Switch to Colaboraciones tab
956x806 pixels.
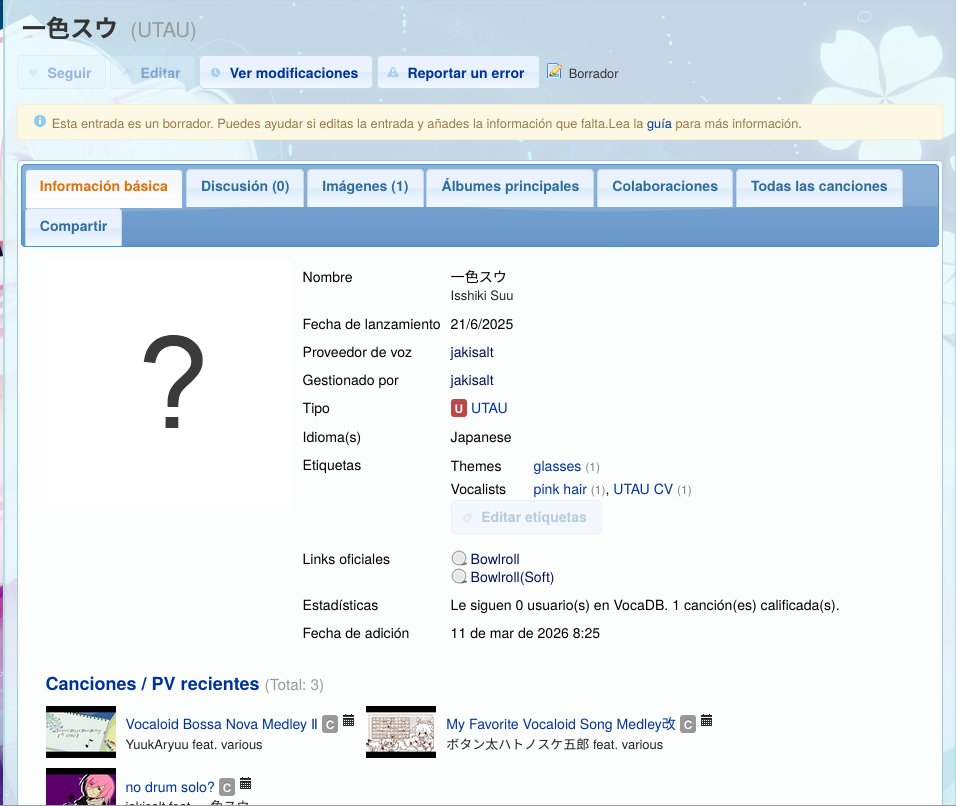[x=665, y=187]
